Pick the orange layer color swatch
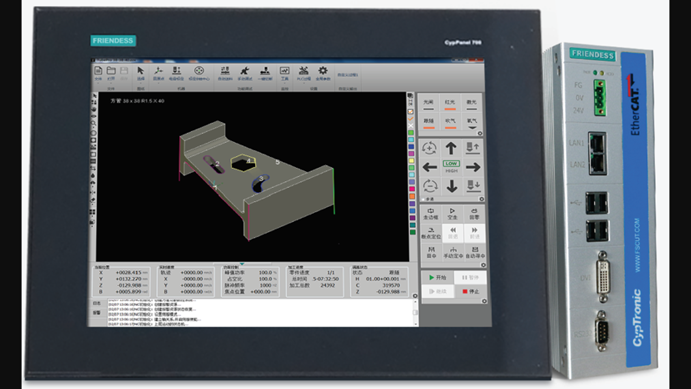The image size is (691, 389). tap(412, 196)
